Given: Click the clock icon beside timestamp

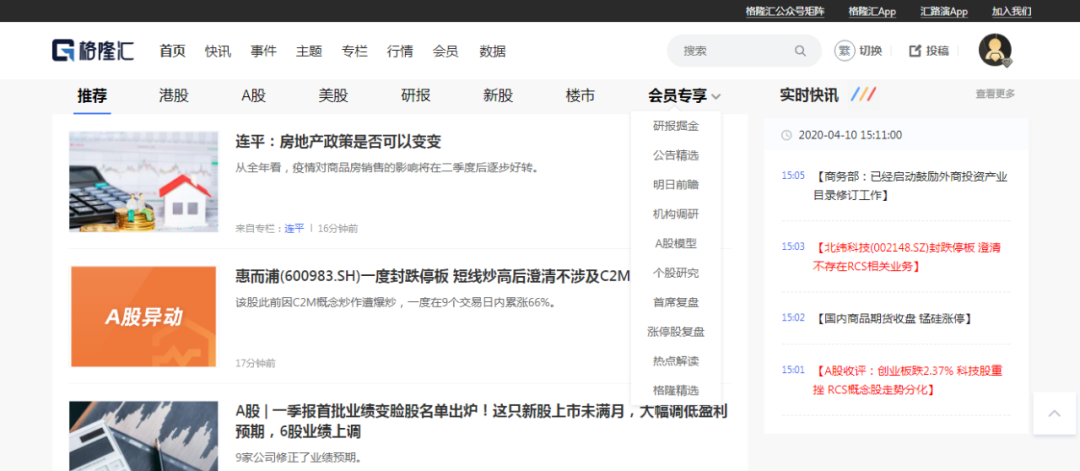Looking at the screenshot, I should [x=787, y=135].
